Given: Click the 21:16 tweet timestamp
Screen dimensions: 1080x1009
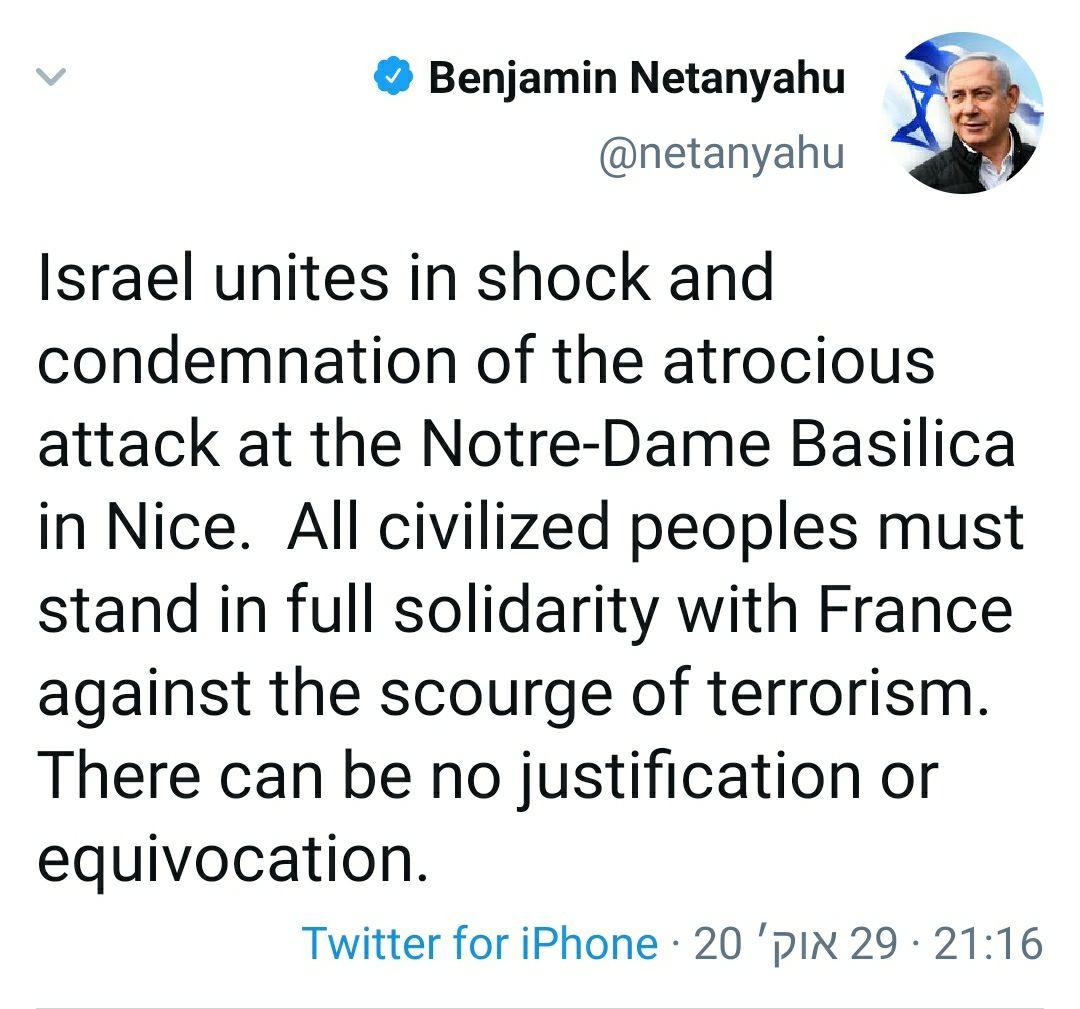Looking at the screenshot, I should click(x=987, y=943).
